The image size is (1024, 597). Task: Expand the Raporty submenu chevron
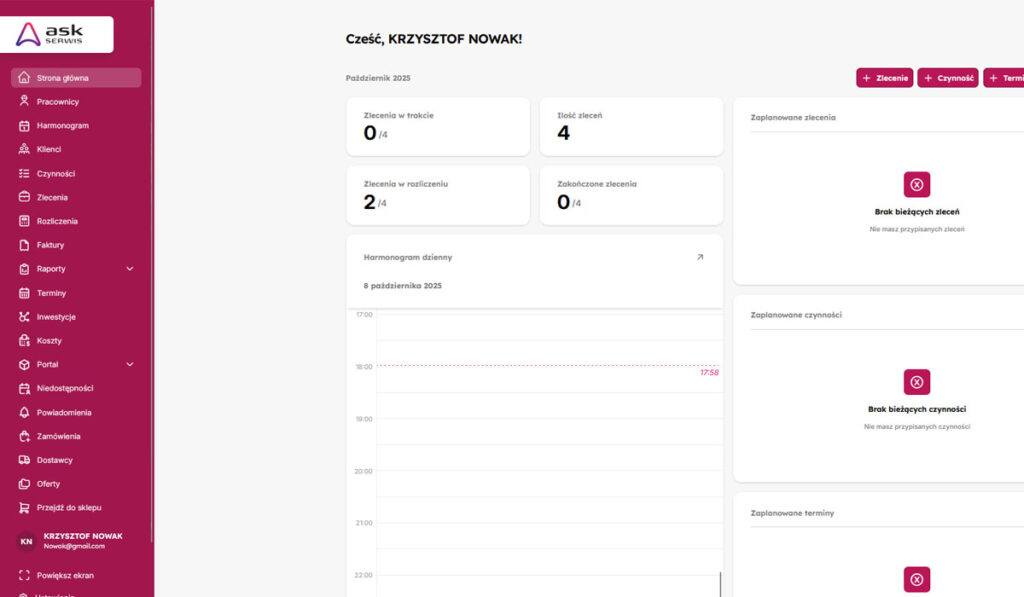(130, 269)
